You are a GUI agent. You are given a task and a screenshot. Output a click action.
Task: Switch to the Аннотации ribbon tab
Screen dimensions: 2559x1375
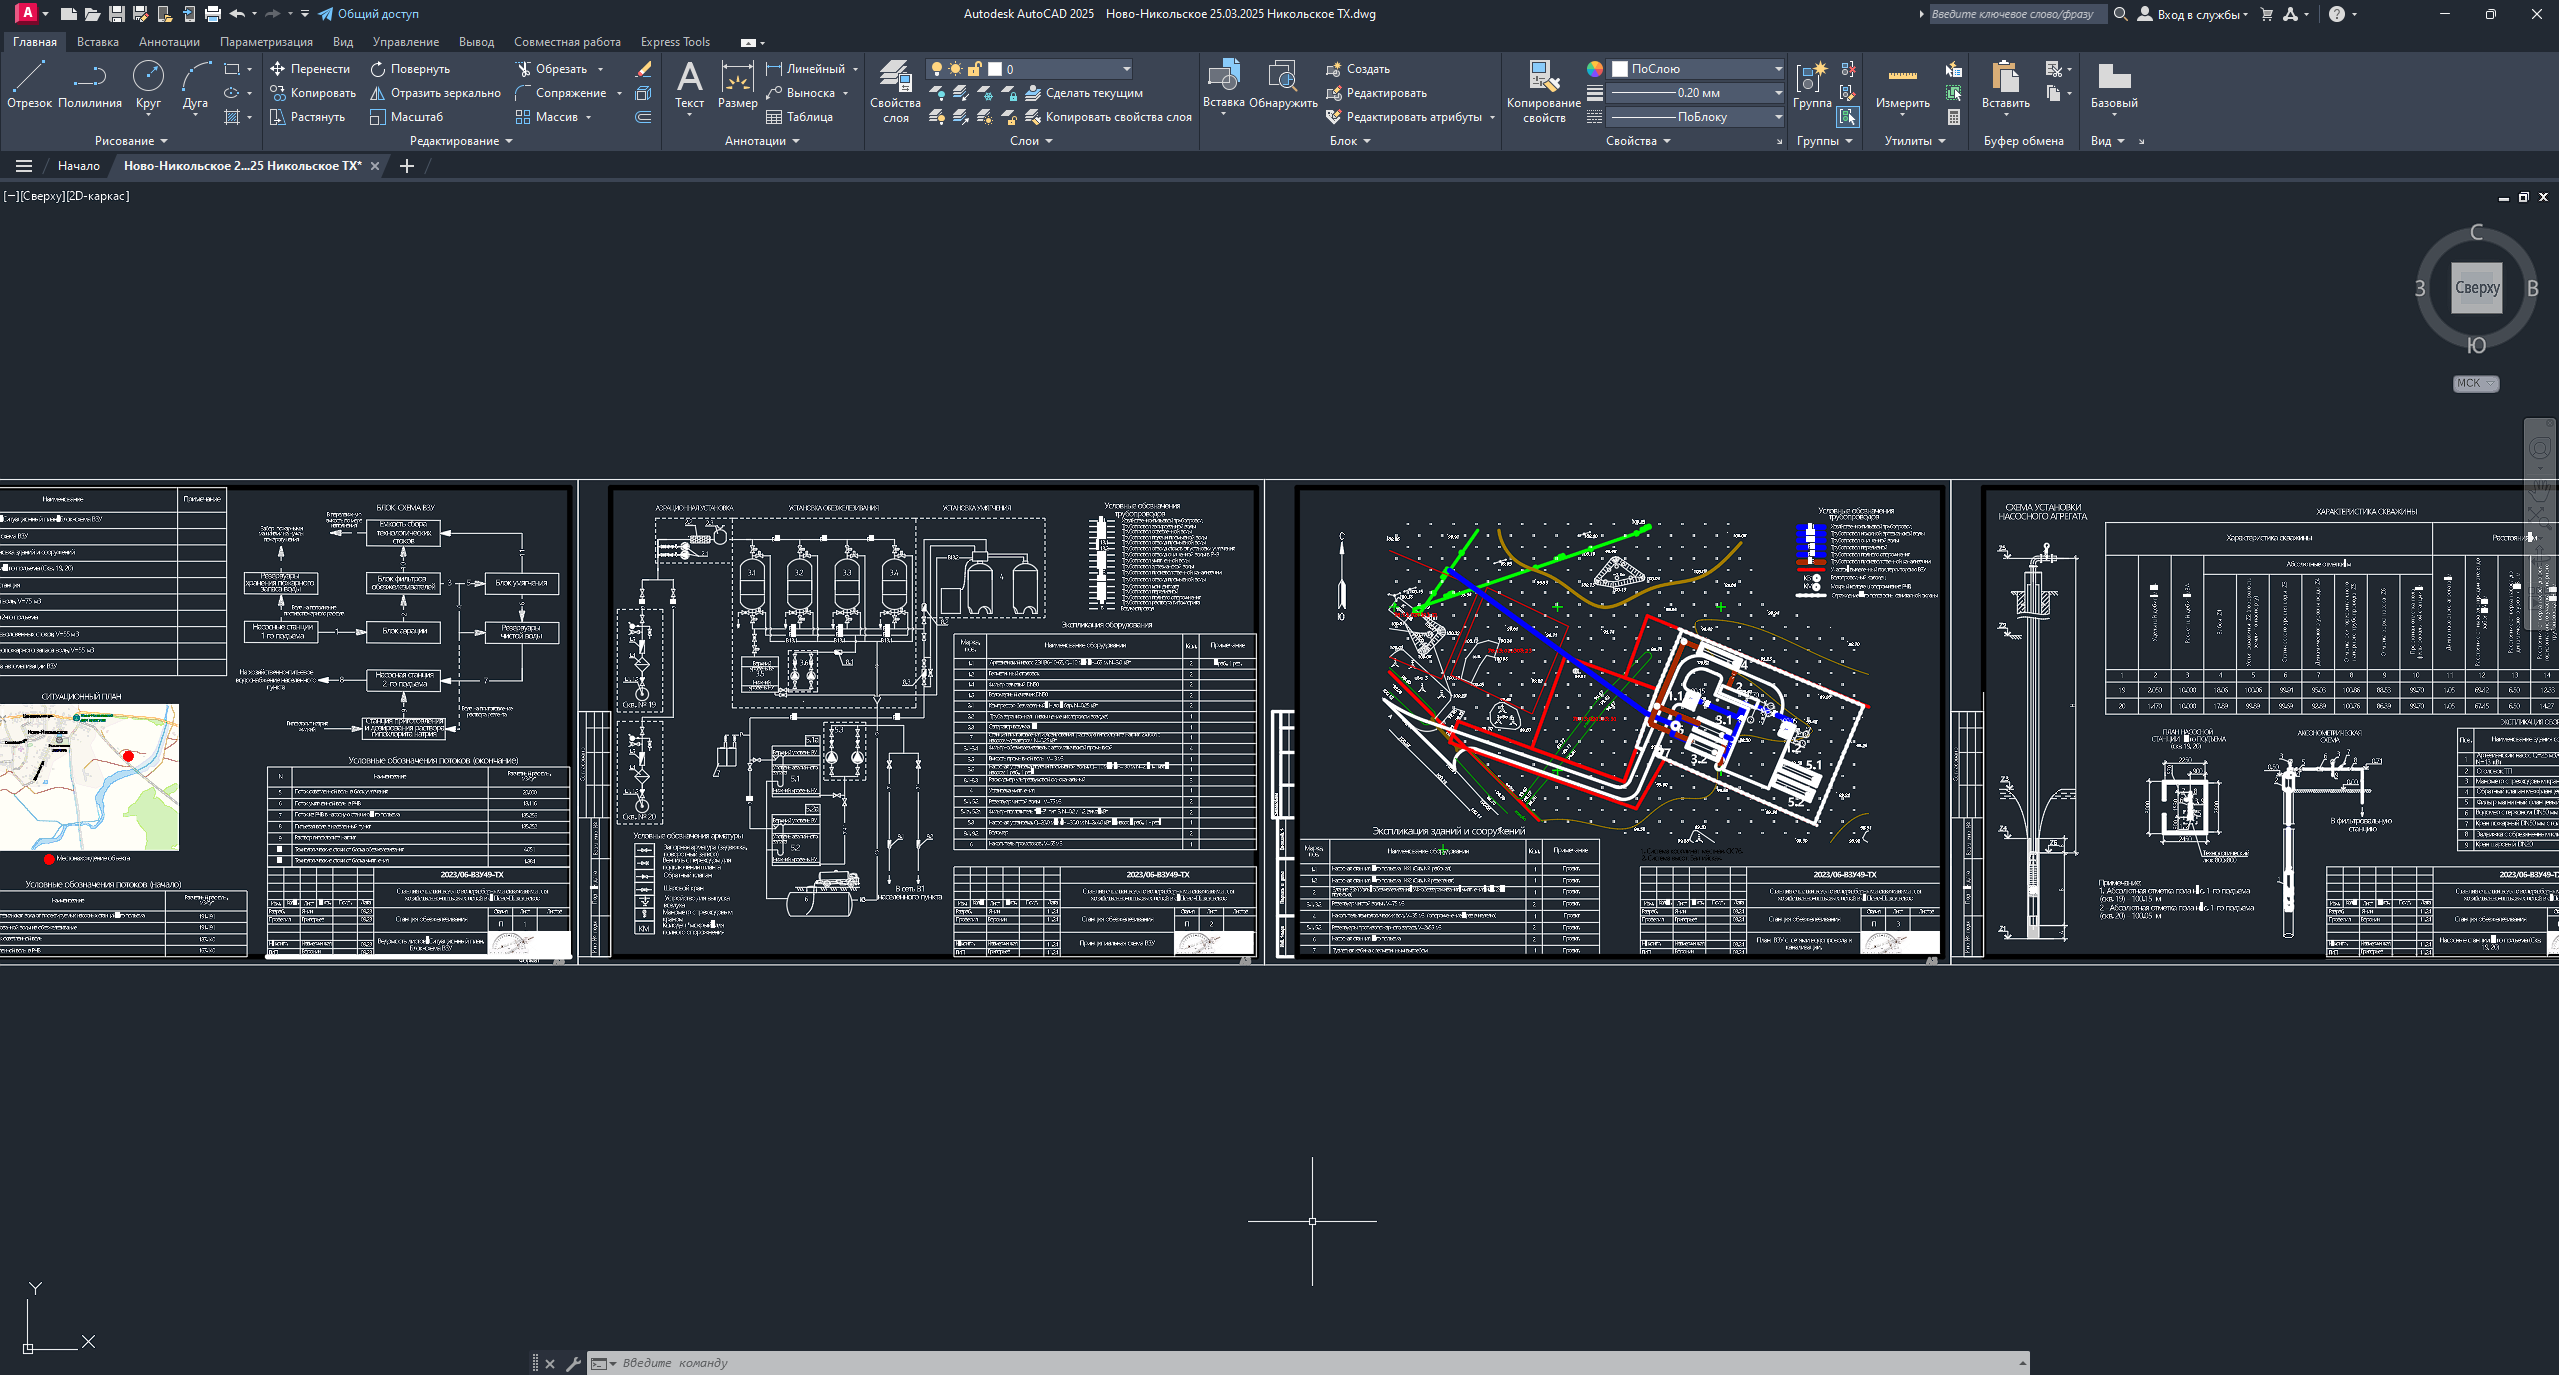169,42
